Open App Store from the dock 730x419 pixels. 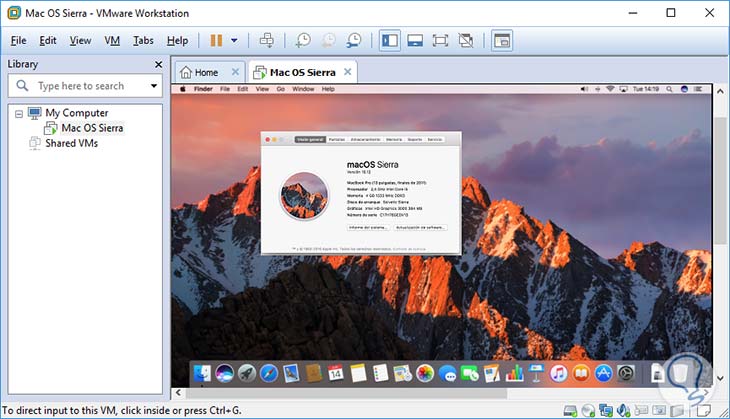(603, 373)
